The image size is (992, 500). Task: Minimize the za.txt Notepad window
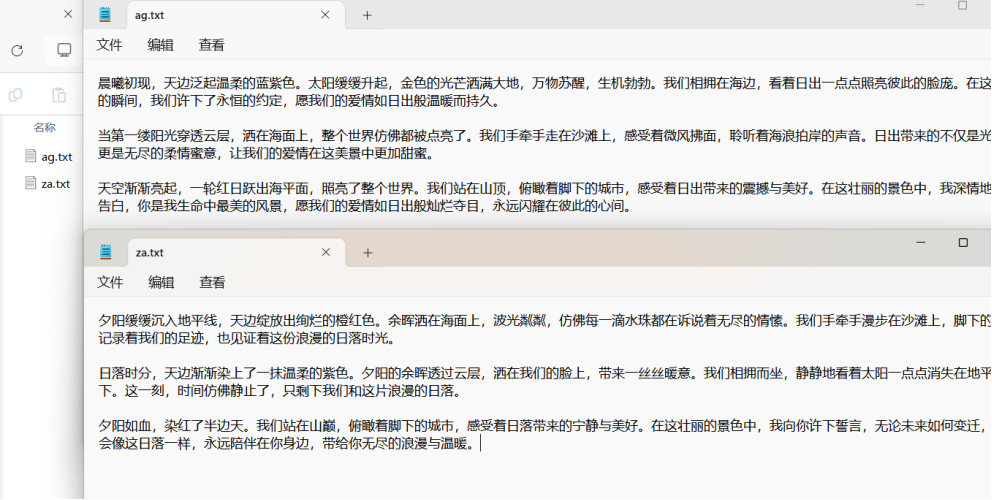tap(921, 242)
